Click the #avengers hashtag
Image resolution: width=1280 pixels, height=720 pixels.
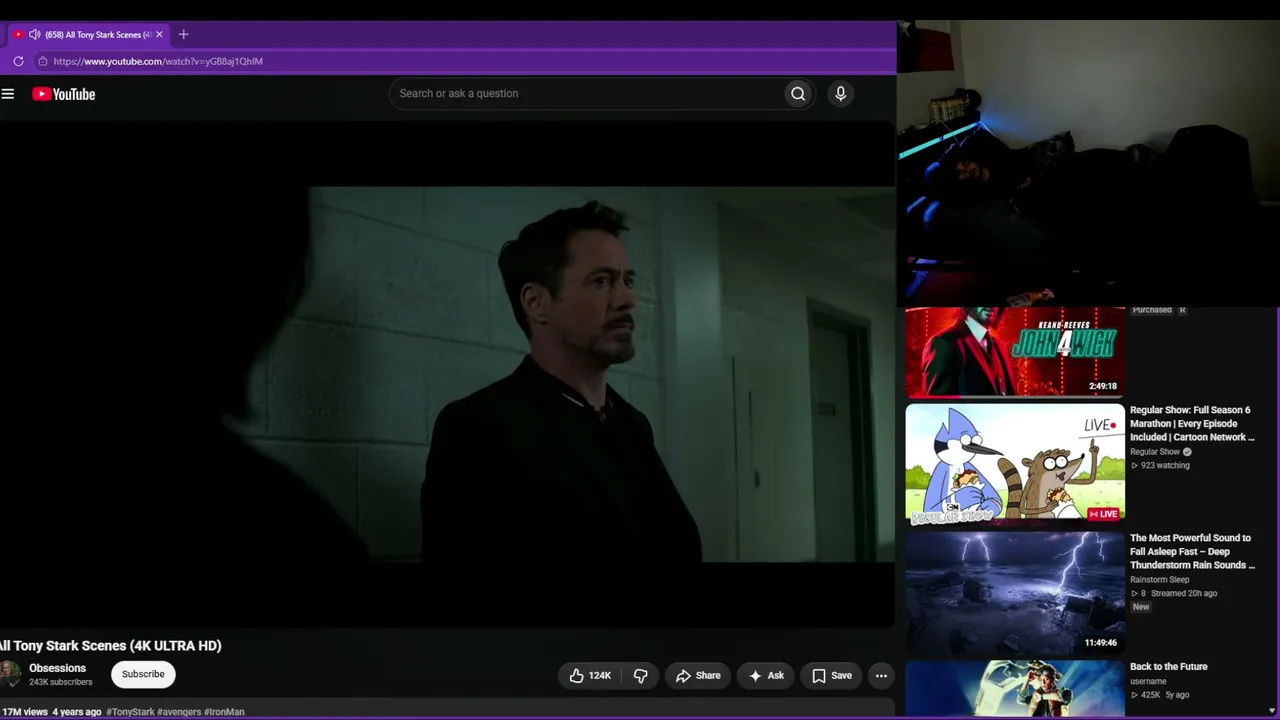point(179,712)
